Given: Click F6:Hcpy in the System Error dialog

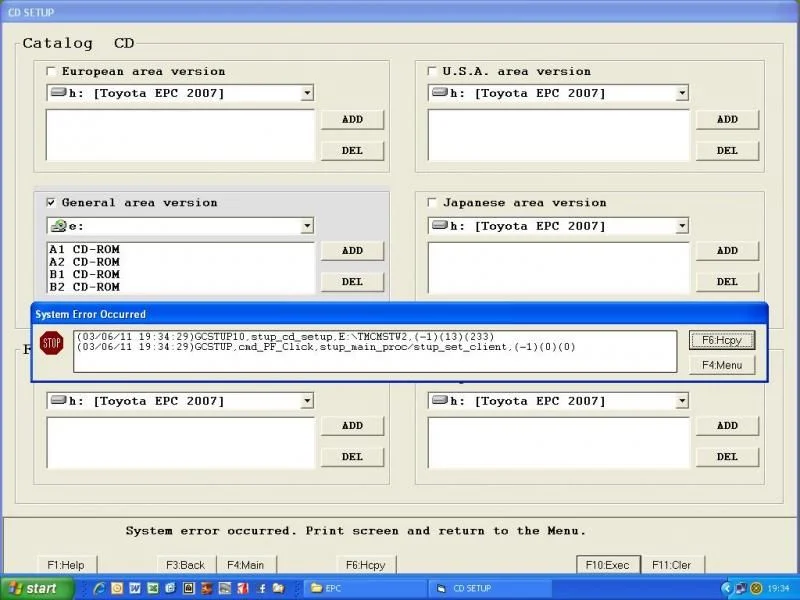Looking at the screenshot, I should (722, 340).
